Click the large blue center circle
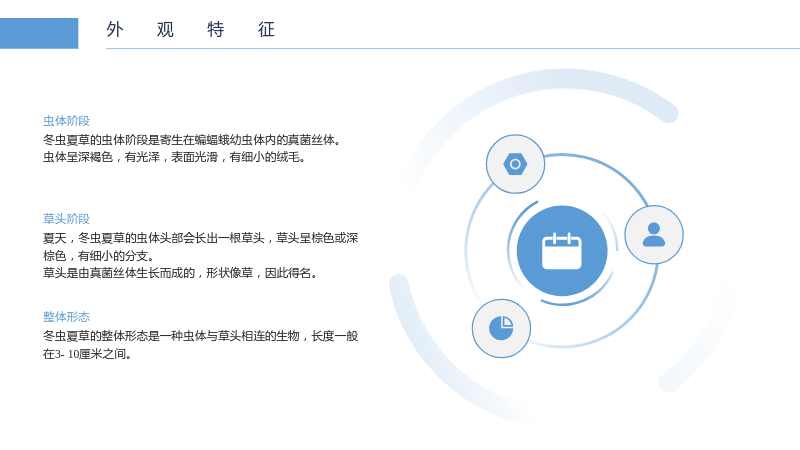 (562, 251)
